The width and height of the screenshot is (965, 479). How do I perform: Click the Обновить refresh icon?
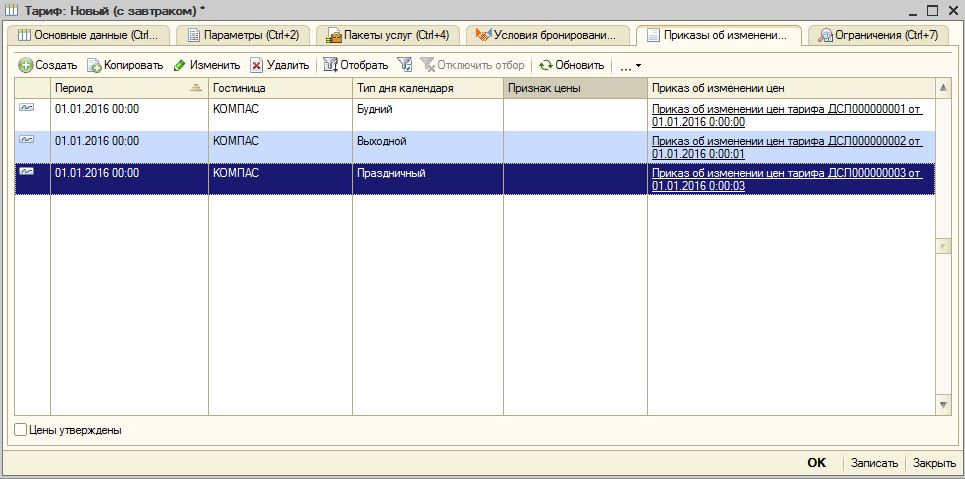[x=546, y=65]
